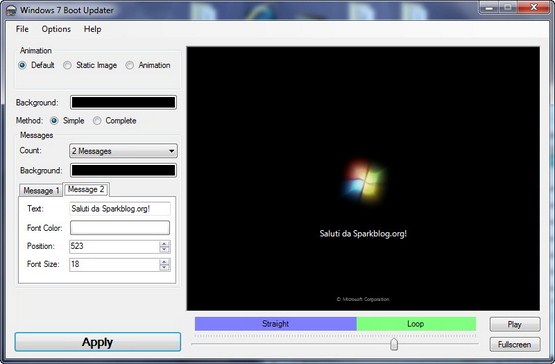The height and width of the screenshot is (364, 555).
Task: Click the Play button
Action: point(515,324)
